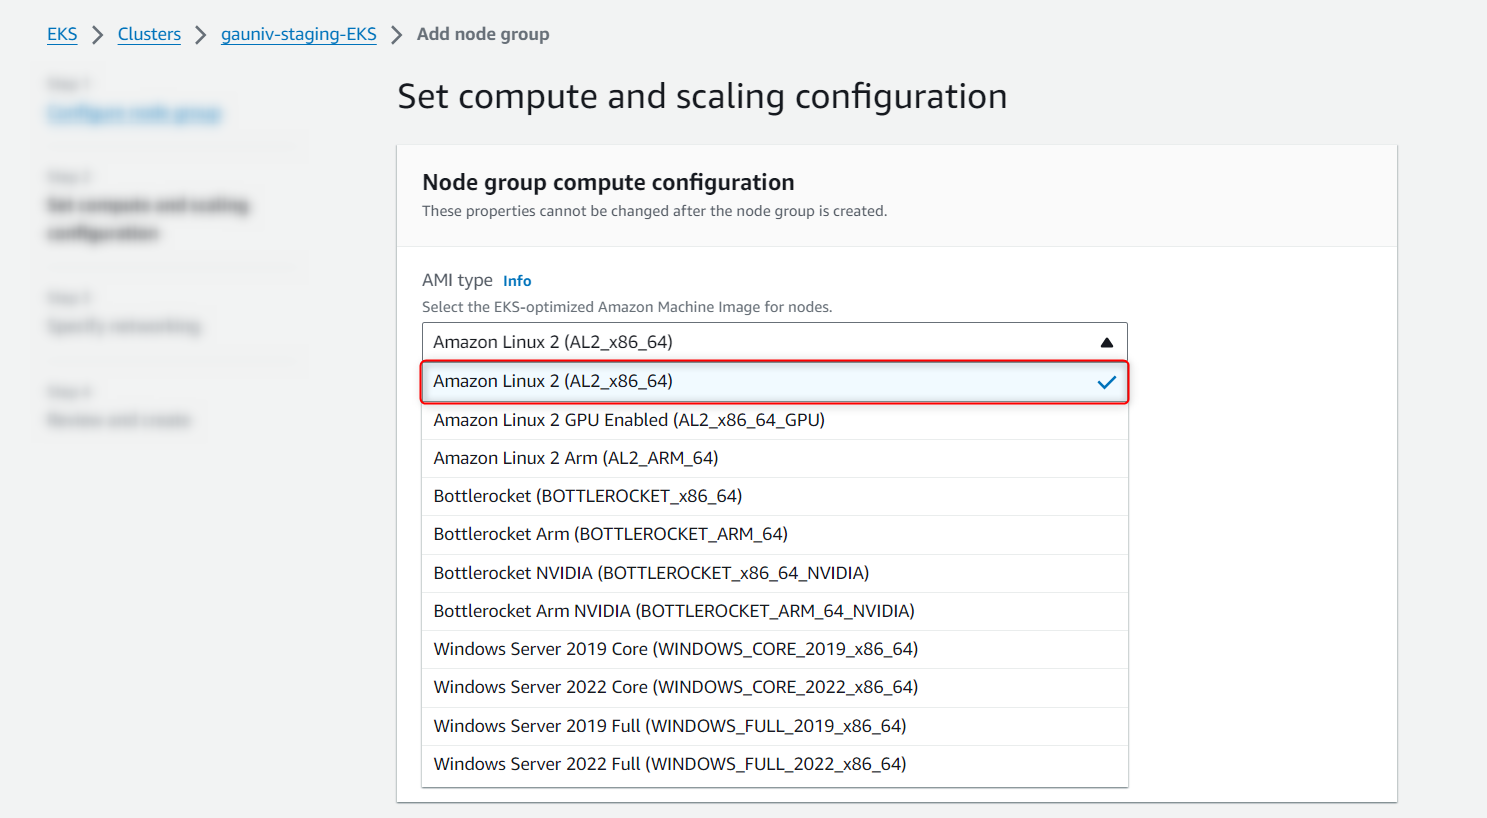1487x818 pixels.
Task: Pick Windows Server 2022 Full AMI
Action: click(x=669, y=764)
